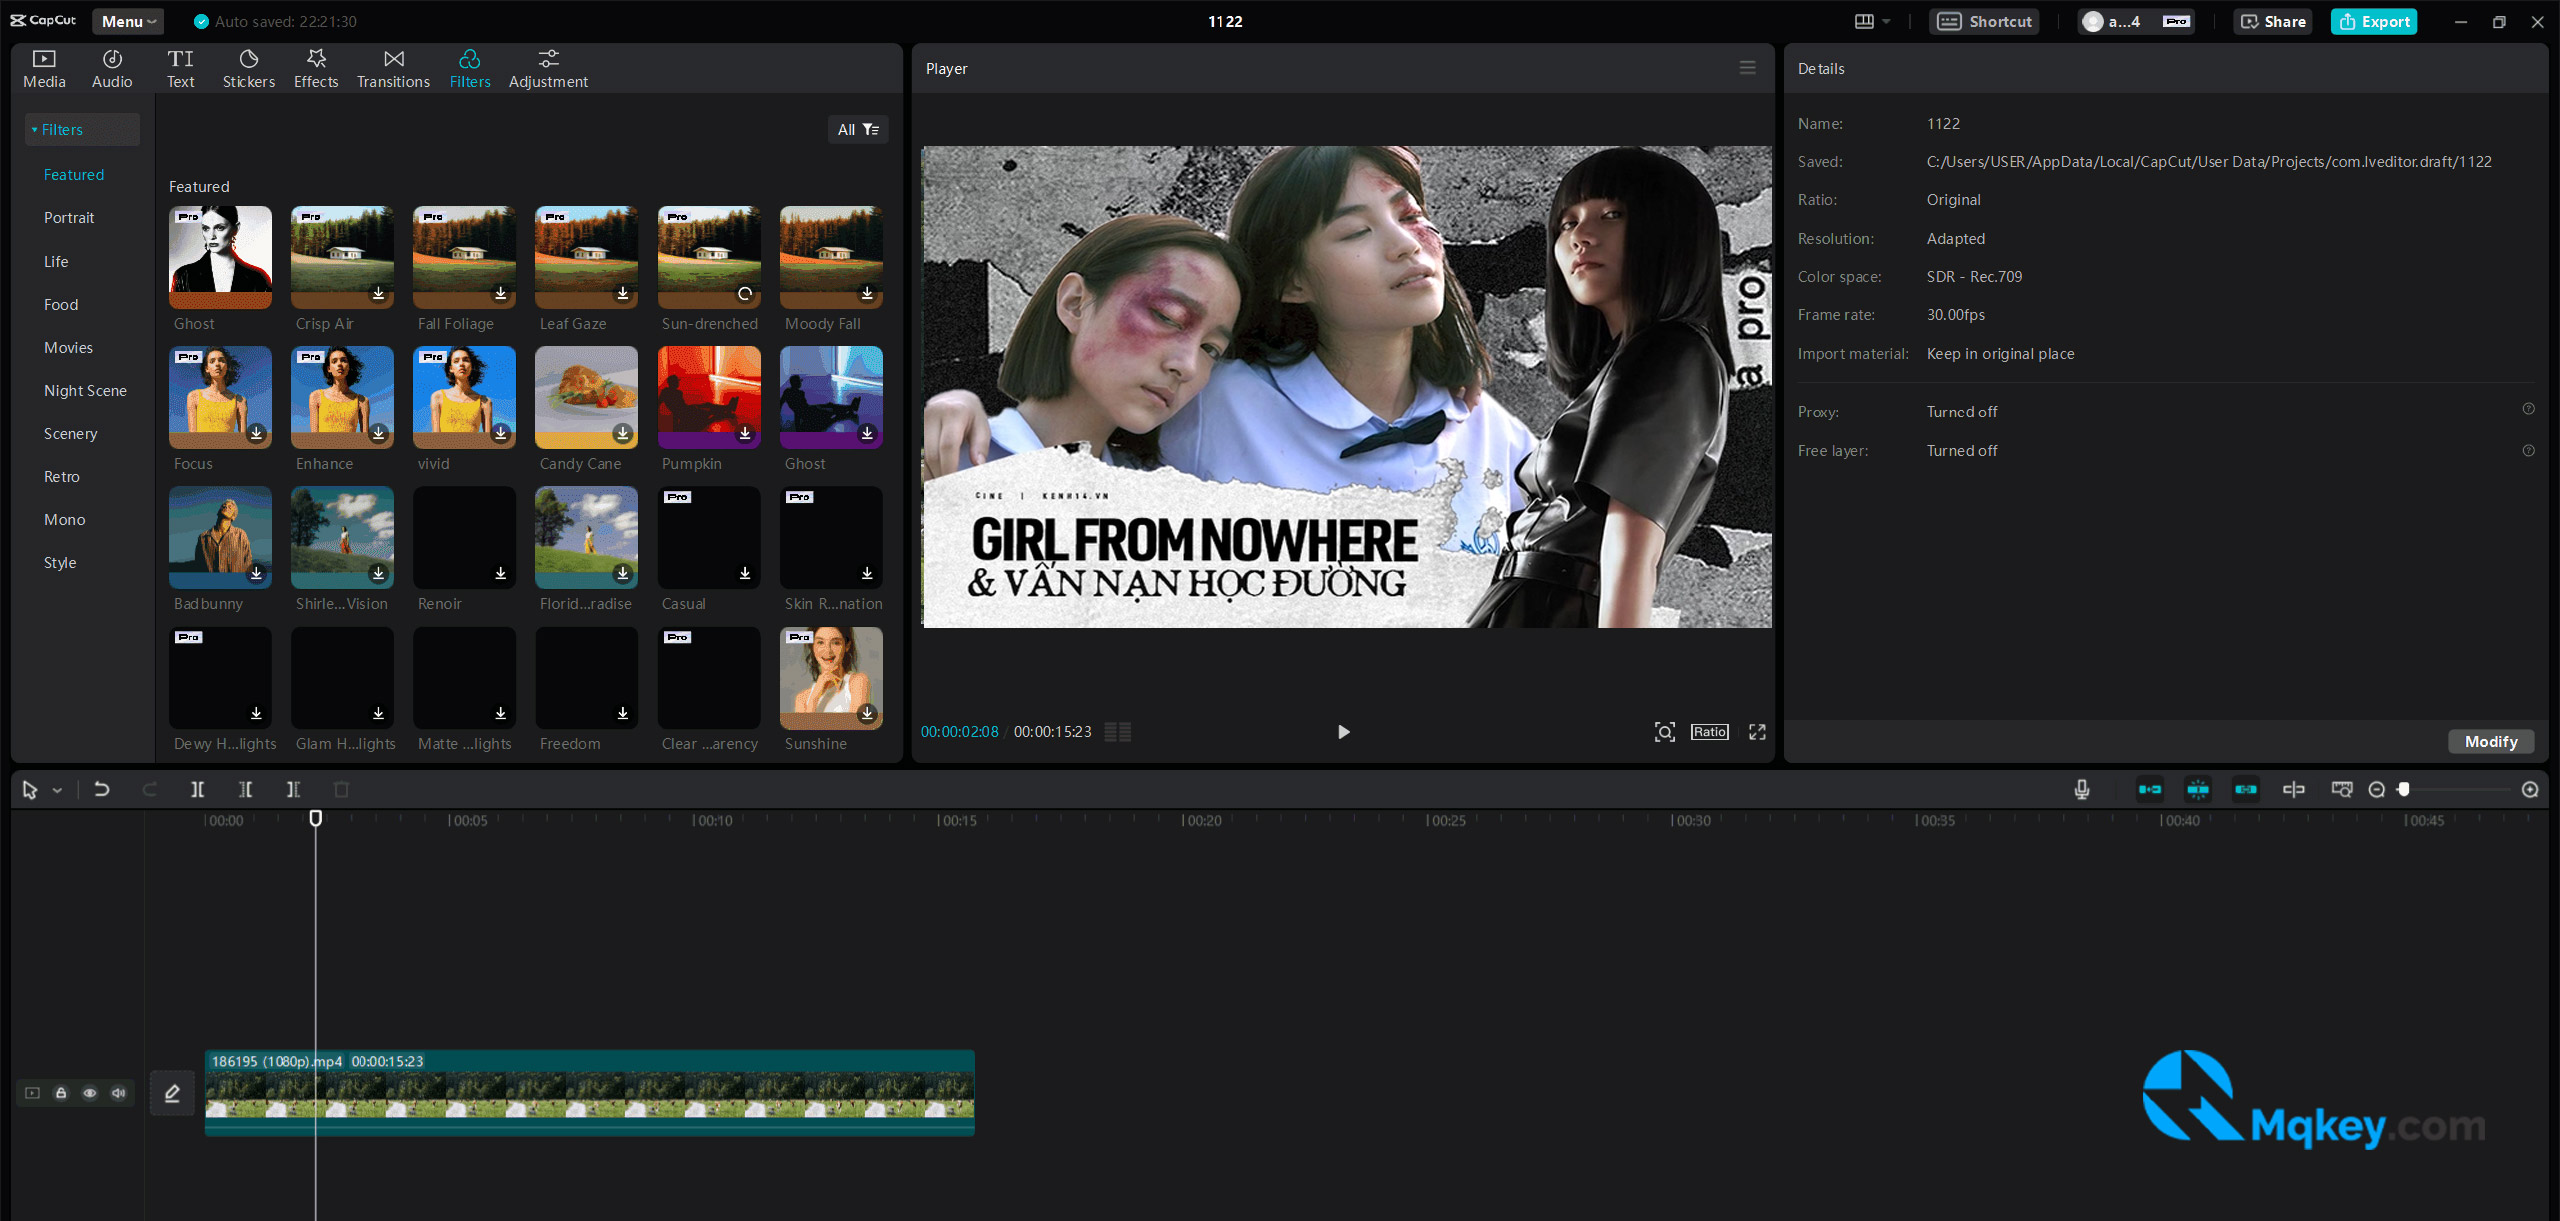Click the Share button

(x=2273, y=21)
